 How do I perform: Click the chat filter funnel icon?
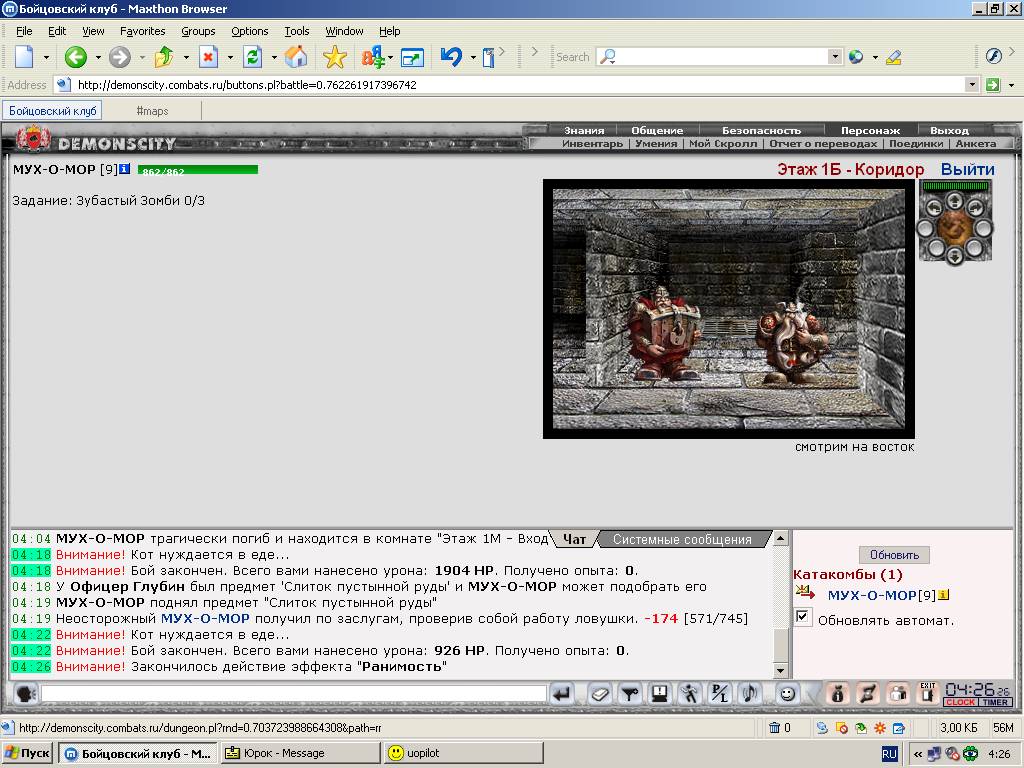coord(630,694)
